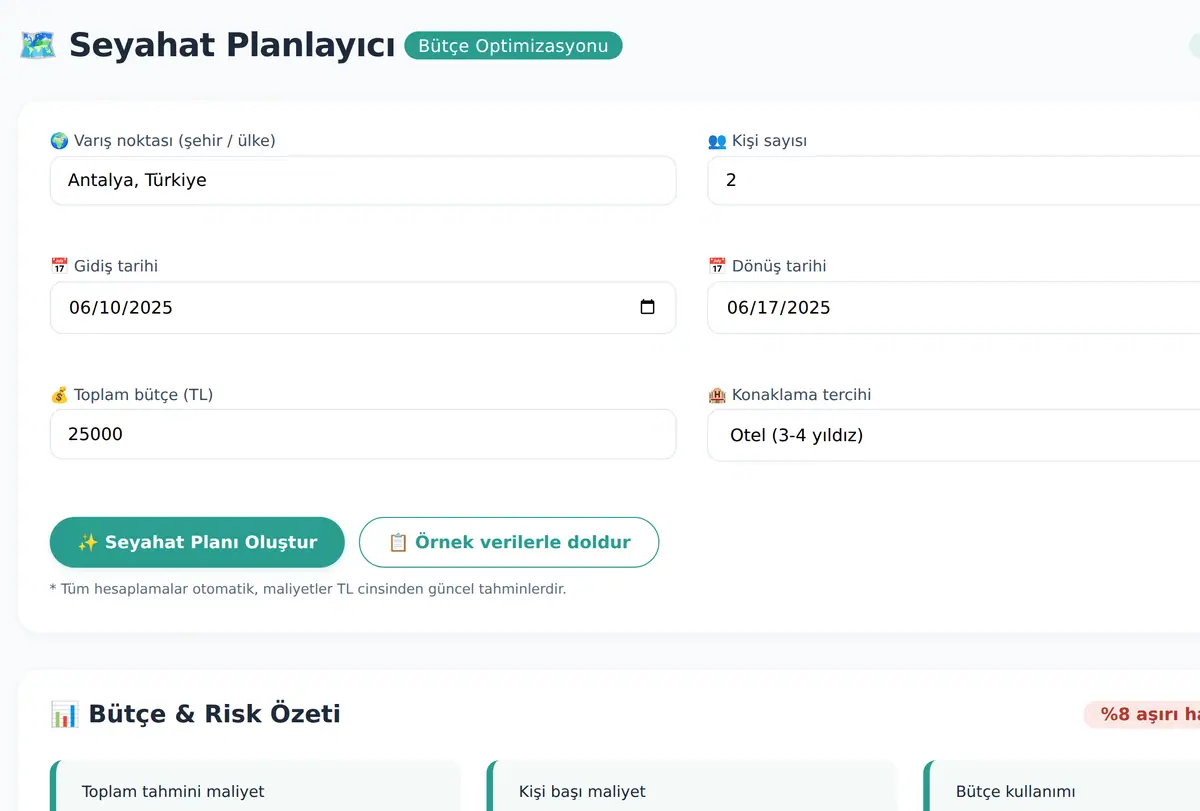Click the money bag icon of Toplam bütçe

coord(59,395)
